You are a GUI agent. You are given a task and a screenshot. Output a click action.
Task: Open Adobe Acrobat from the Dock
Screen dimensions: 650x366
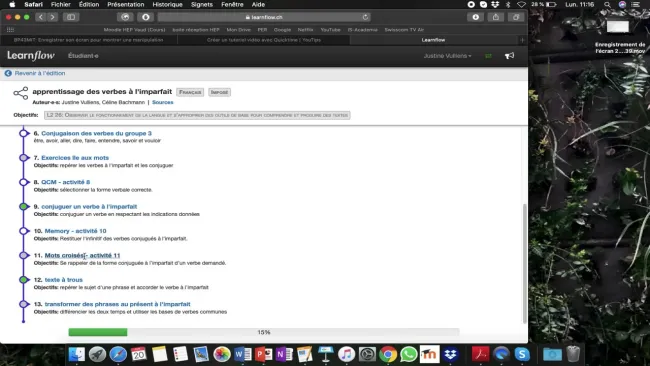[481, 354]
